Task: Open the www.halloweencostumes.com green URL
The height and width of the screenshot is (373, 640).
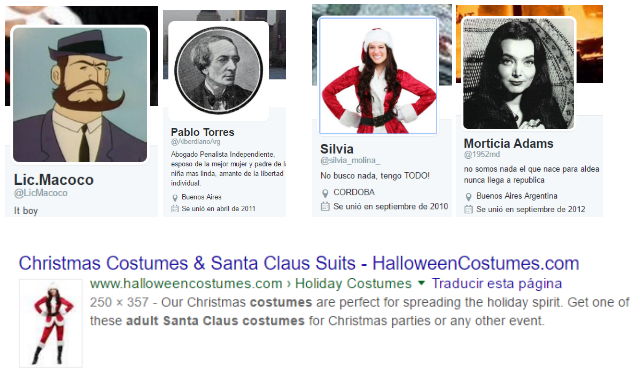Action: click(x=186, y=284)
